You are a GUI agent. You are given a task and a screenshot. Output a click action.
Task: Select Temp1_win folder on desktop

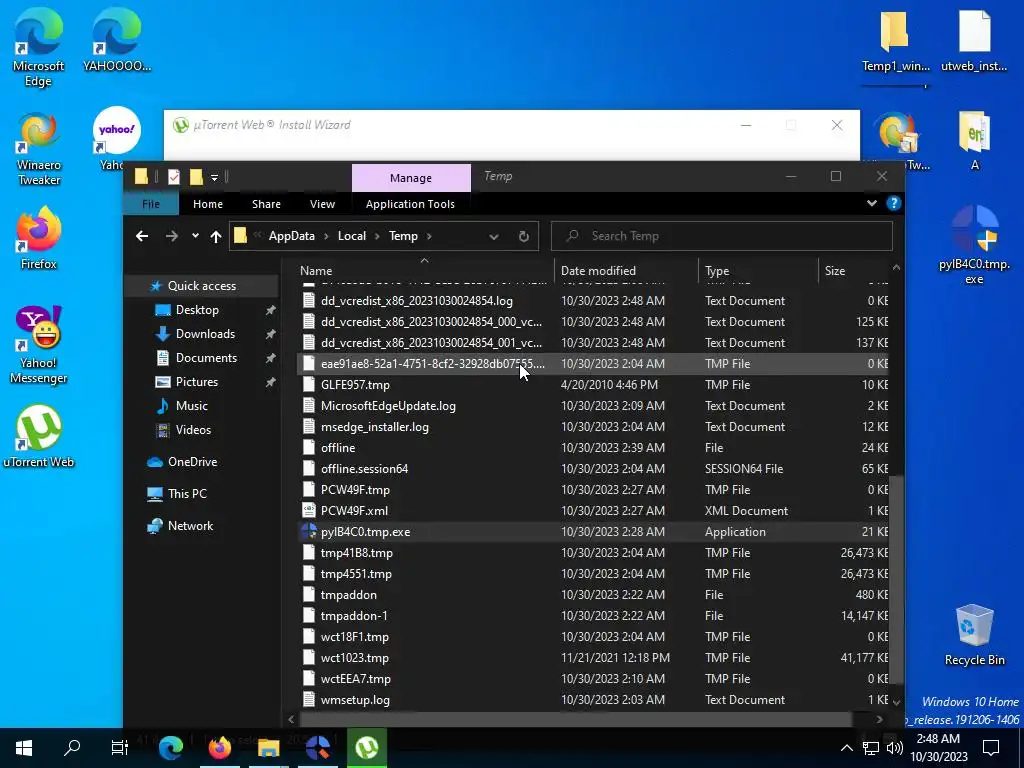[x=895, y=40]
